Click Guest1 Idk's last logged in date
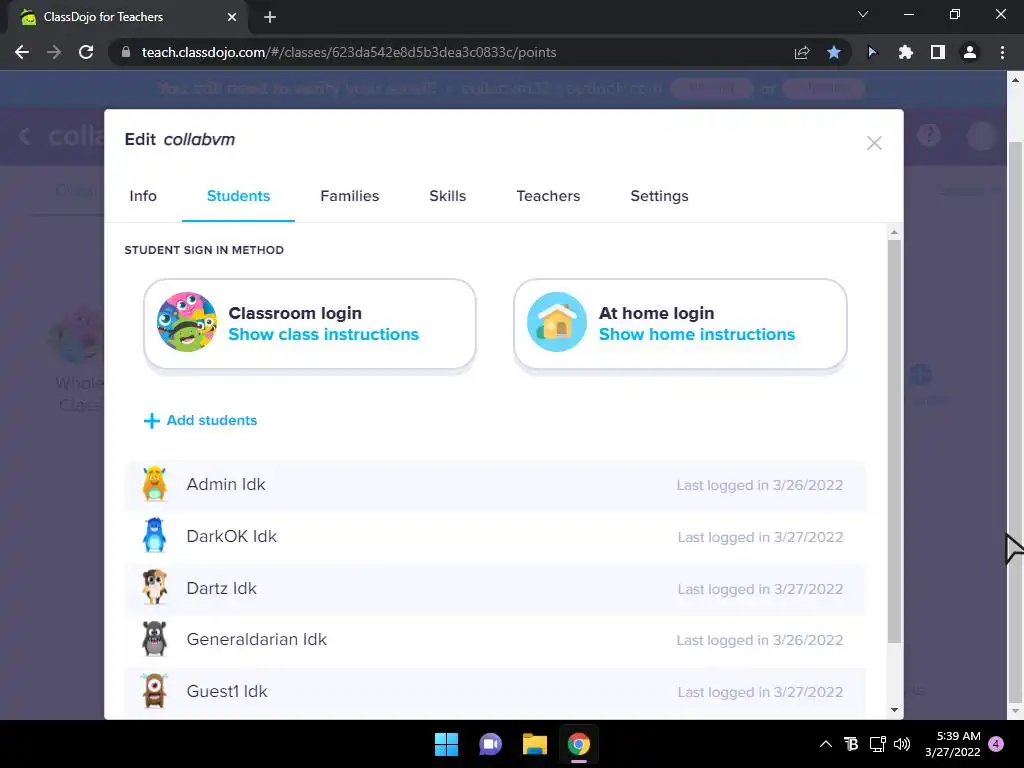Viewport: 1024px width, 768px height. point(760,692)
